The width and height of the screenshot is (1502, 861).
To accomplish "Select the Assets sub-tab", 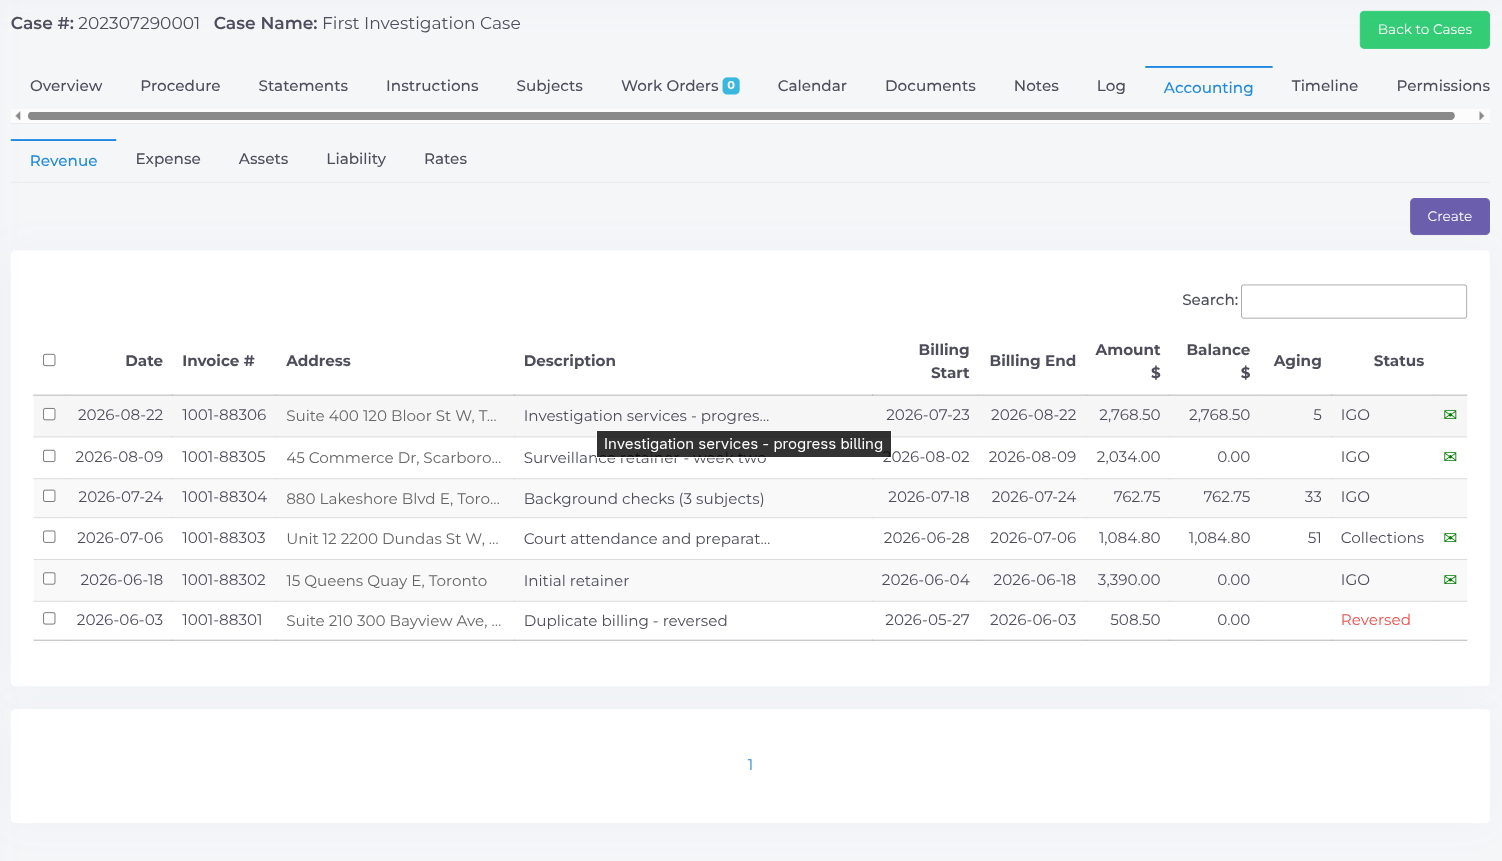I will tap(263, 159).
